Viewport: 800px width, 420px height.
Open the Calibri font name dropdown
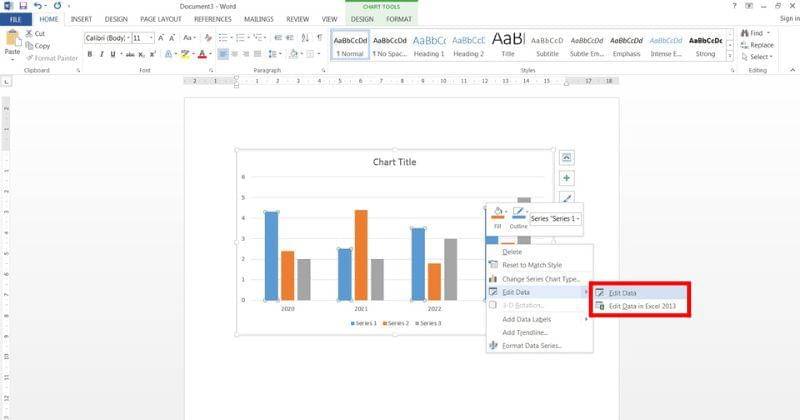tap(127, 38)
